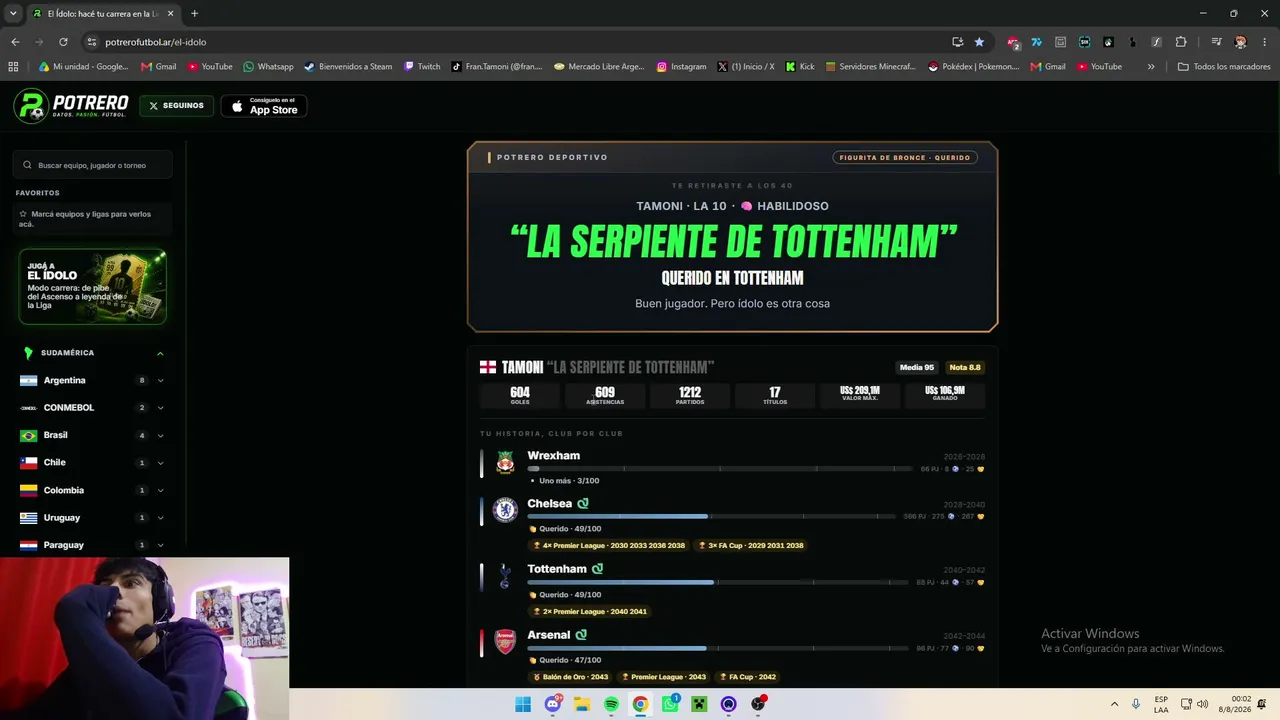Viewport: 1280px width, 720px height.
Task: Open the Chrome extensions puzzle icon
Action: coord(1181,42)
